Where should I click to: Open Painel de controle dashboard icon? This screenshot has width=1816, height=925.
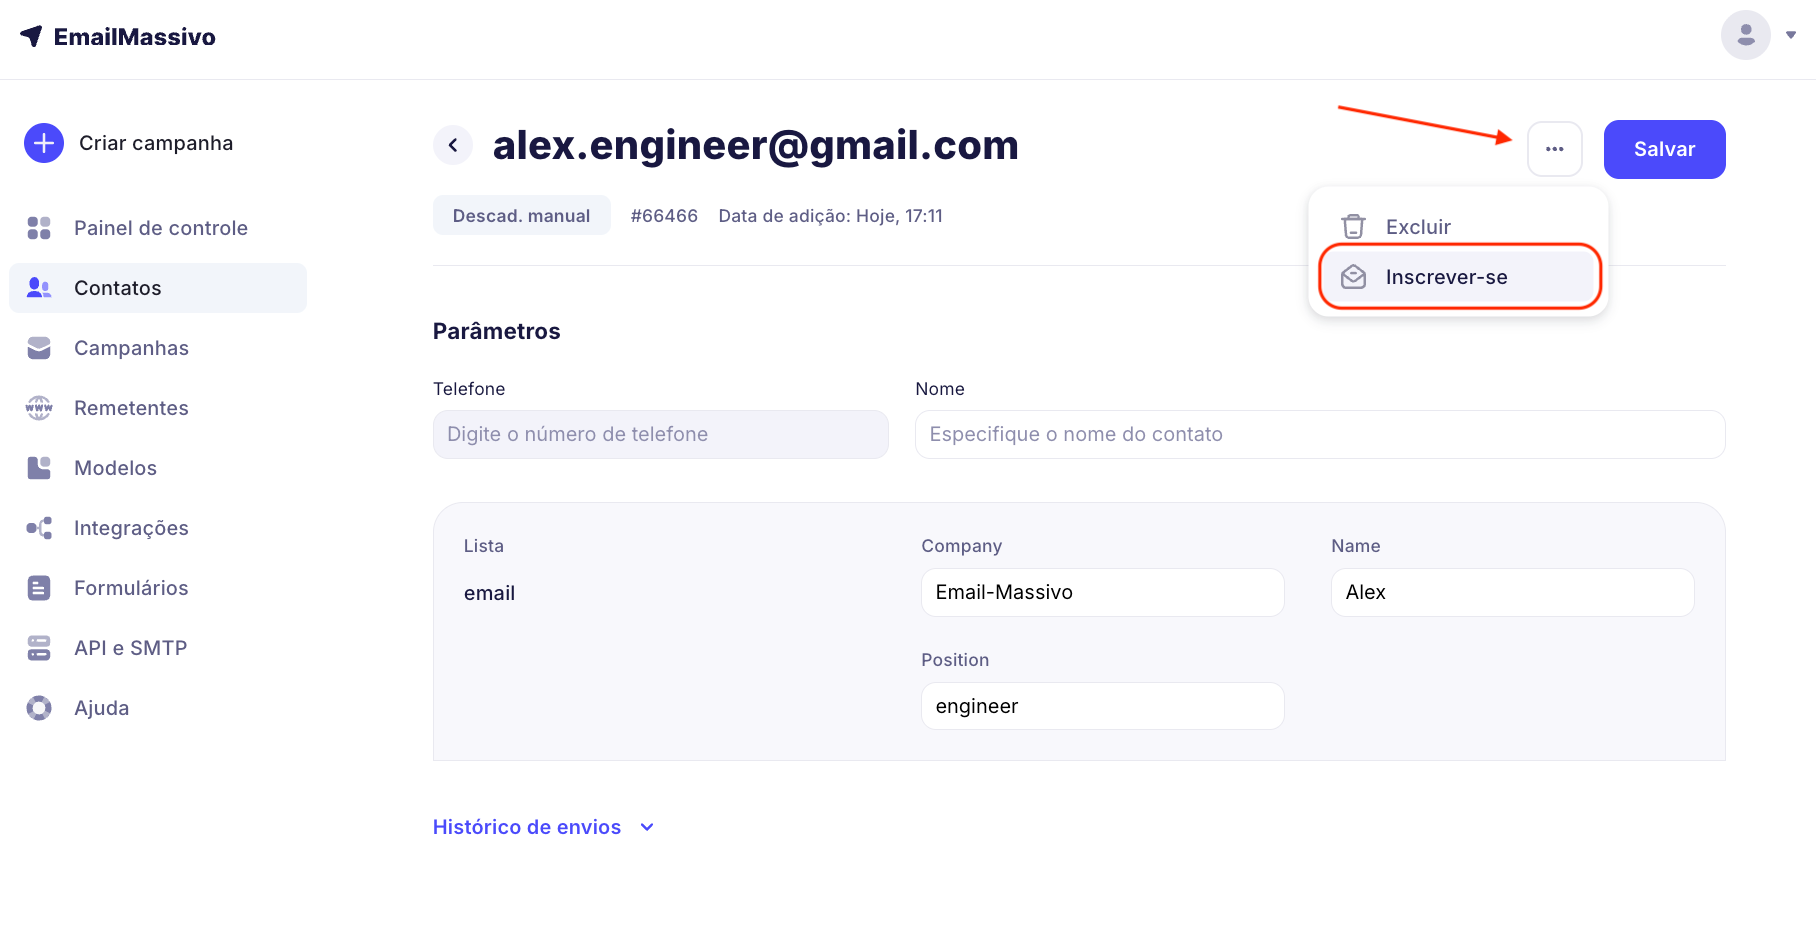click(x=39, y=228)
